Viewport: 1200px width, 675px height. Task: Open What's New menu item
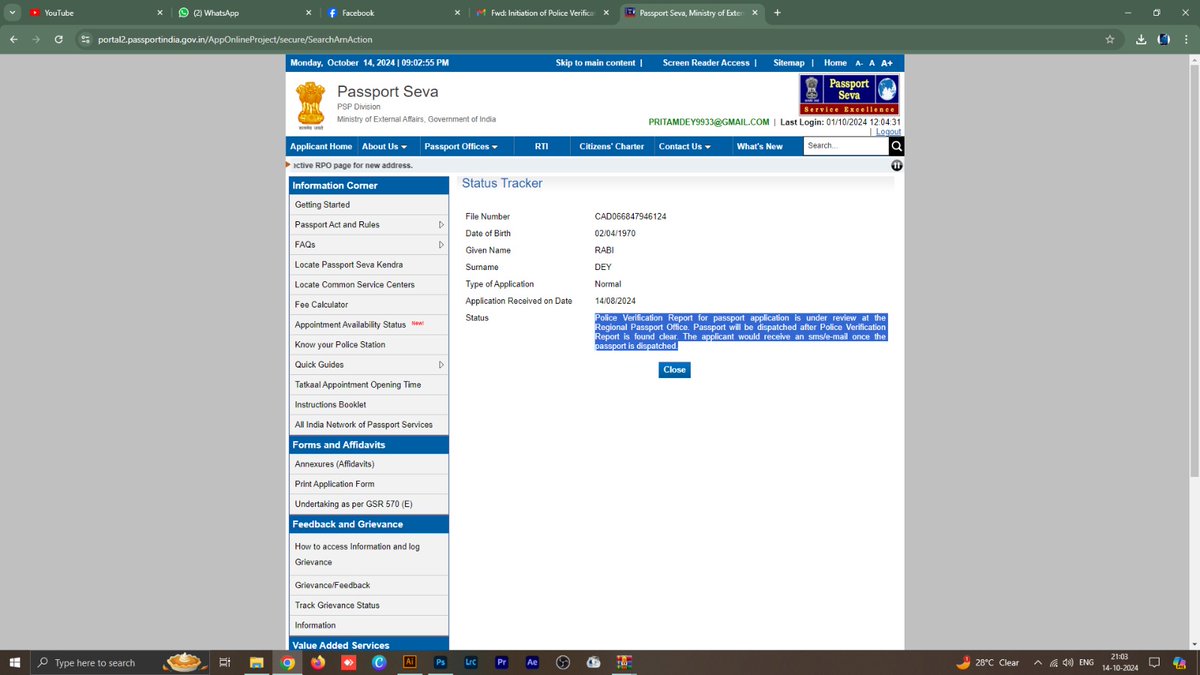click(760, 146)
